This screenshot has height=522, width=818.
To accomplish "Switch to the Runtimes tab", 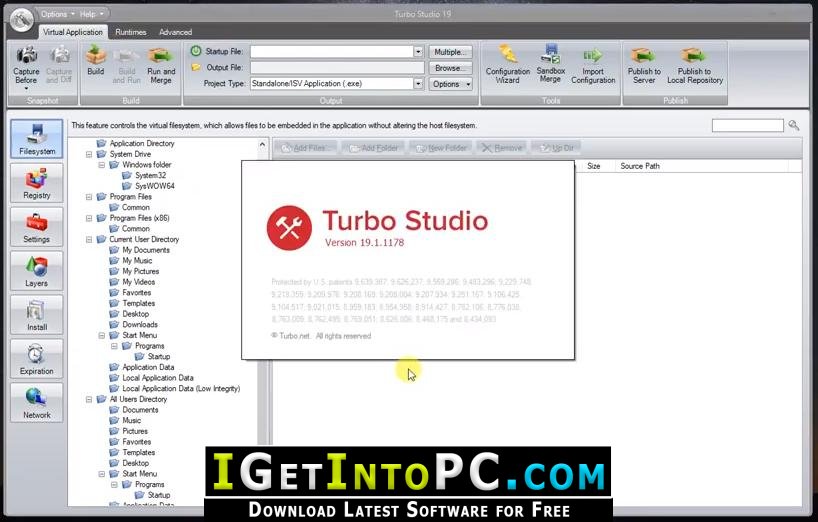I will pos(130,32).
